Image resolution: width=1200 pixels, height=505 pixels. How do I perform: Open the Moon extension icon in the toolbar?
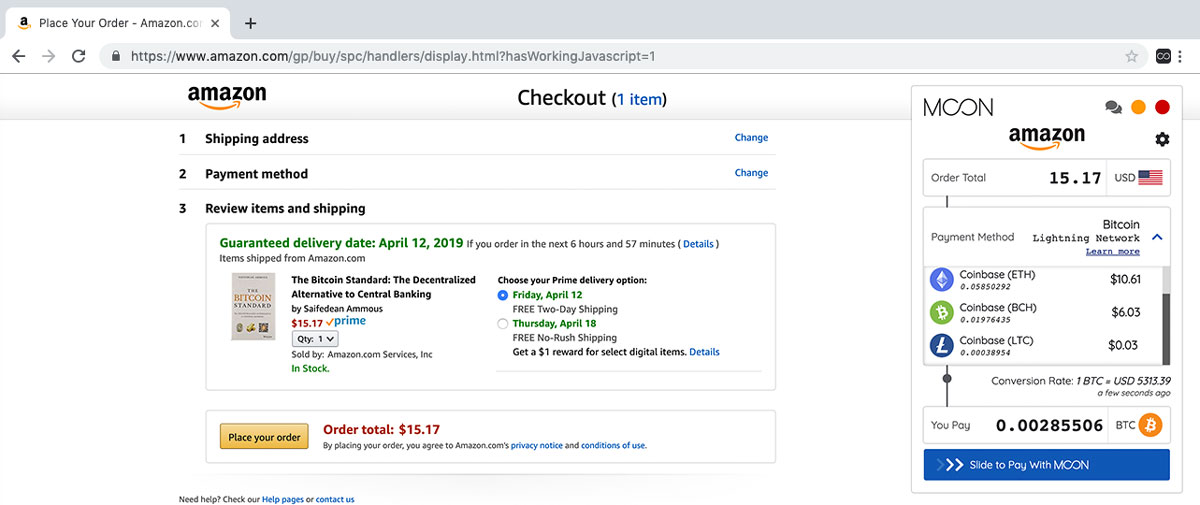[x=1164, y=56]
